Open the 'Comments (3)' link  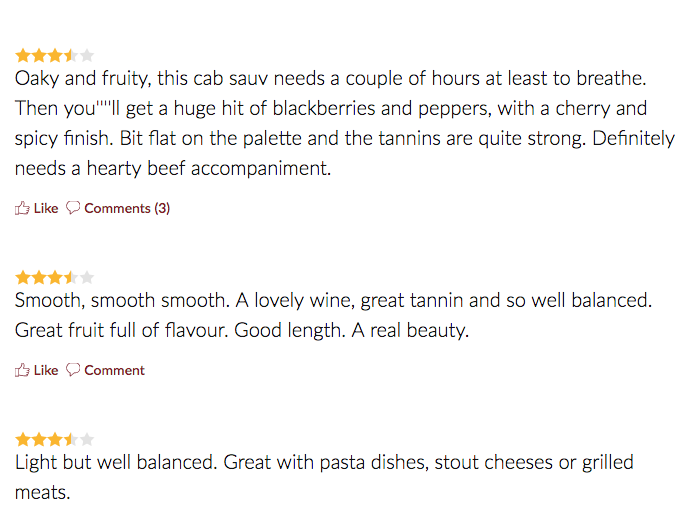coord(127,208)
